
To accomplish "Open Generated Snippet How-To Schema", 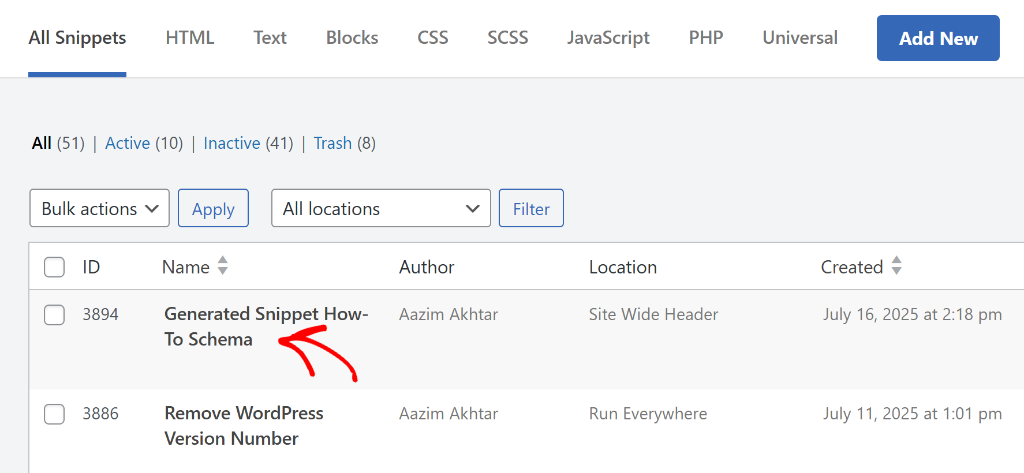I will tap(266, 327).
